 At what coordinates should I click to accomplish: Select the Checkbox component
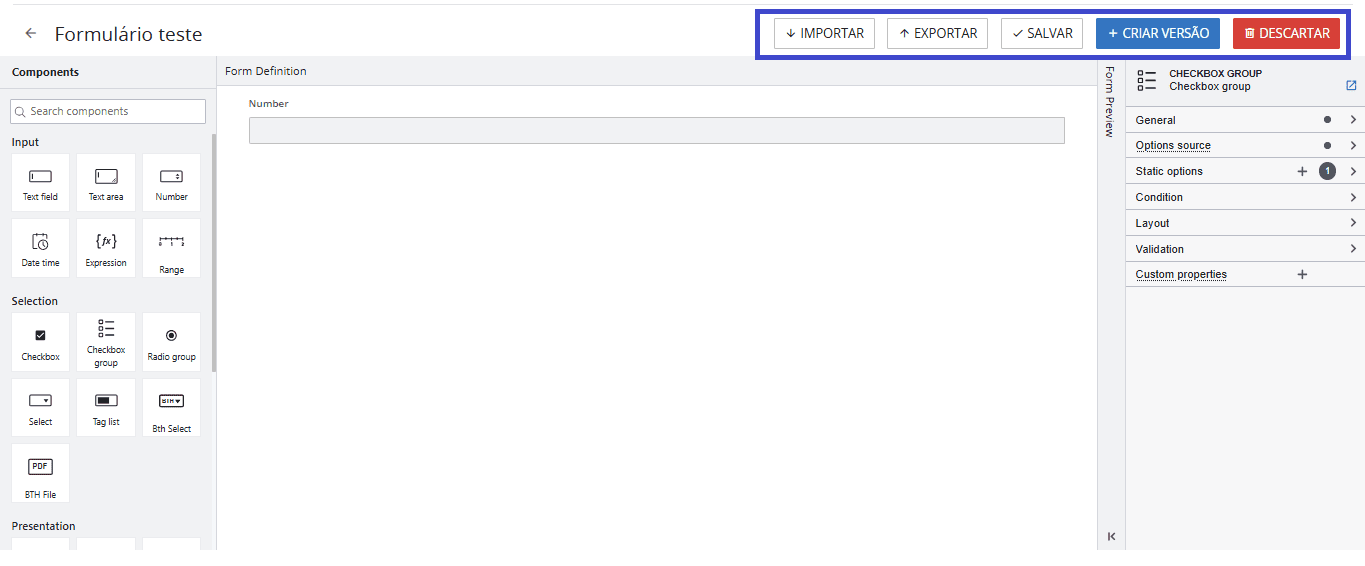click(41, 342)
